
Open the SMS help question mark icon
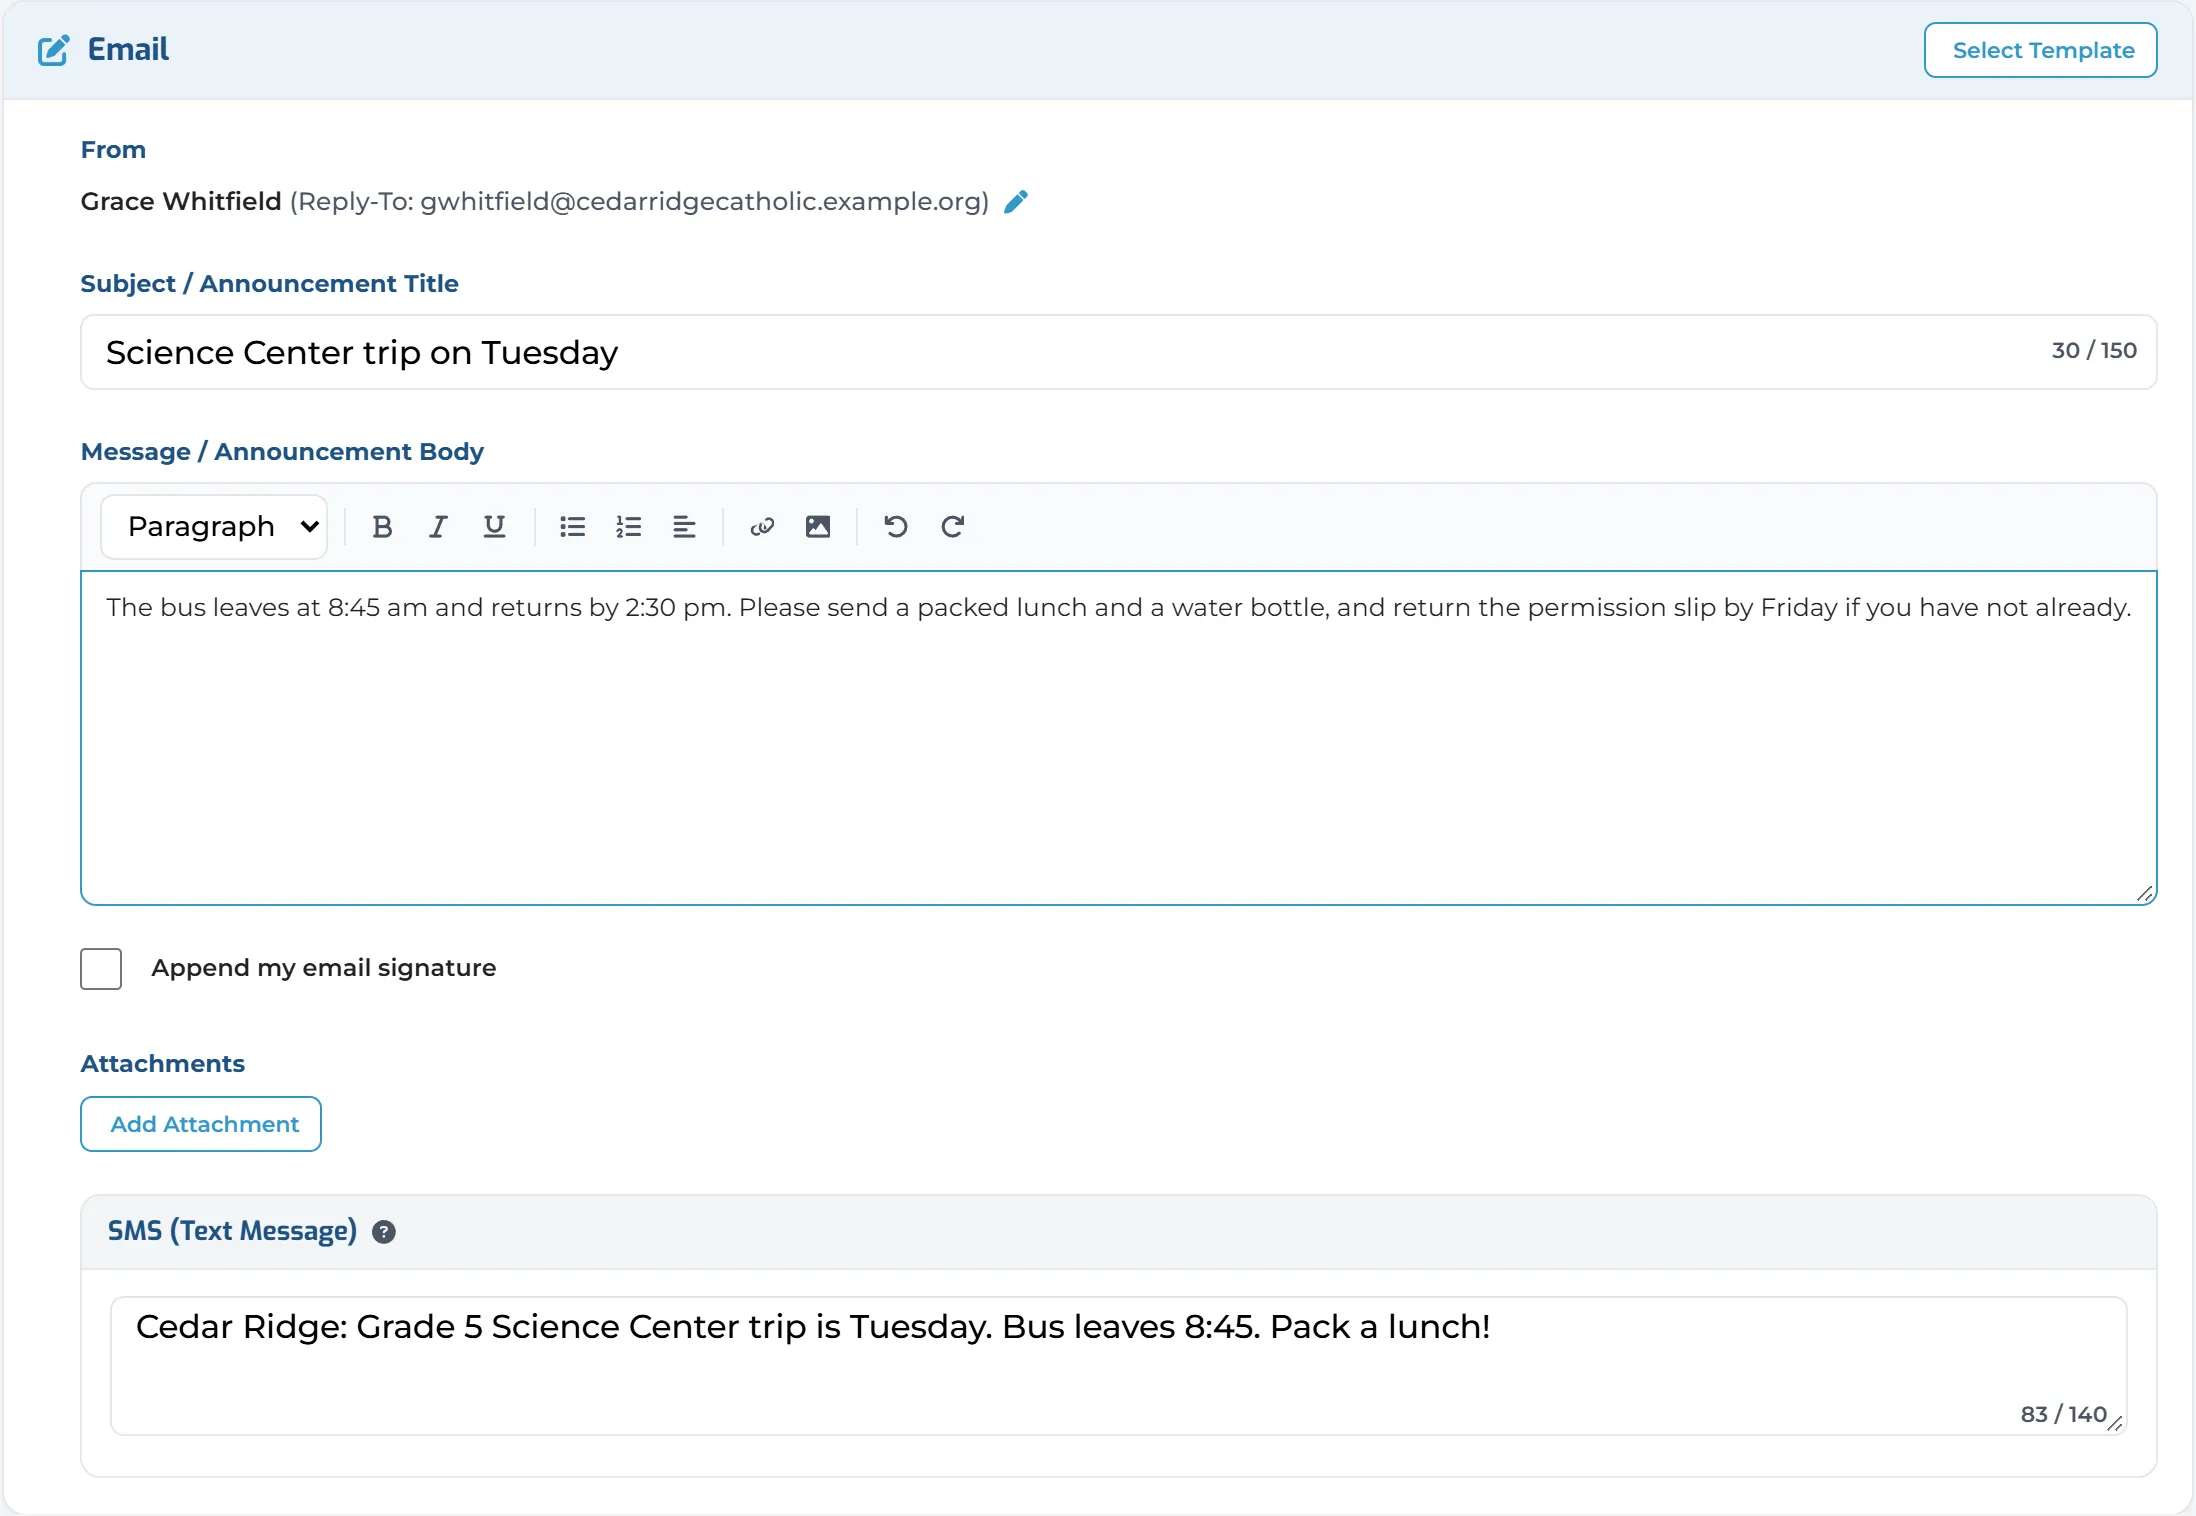click(x=384, y=1232)
